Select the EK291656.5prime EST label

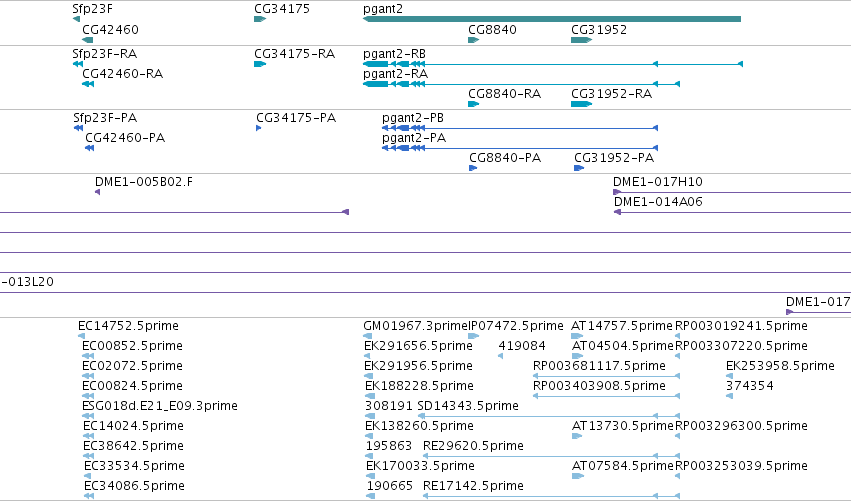(x=418, y=346)
